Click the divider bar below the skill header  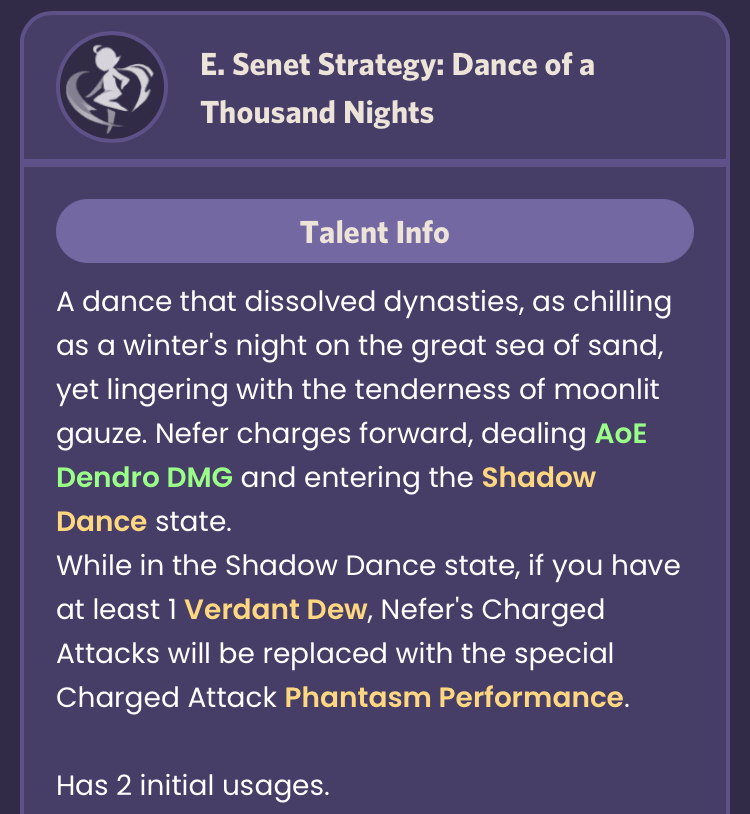point(375,163)
